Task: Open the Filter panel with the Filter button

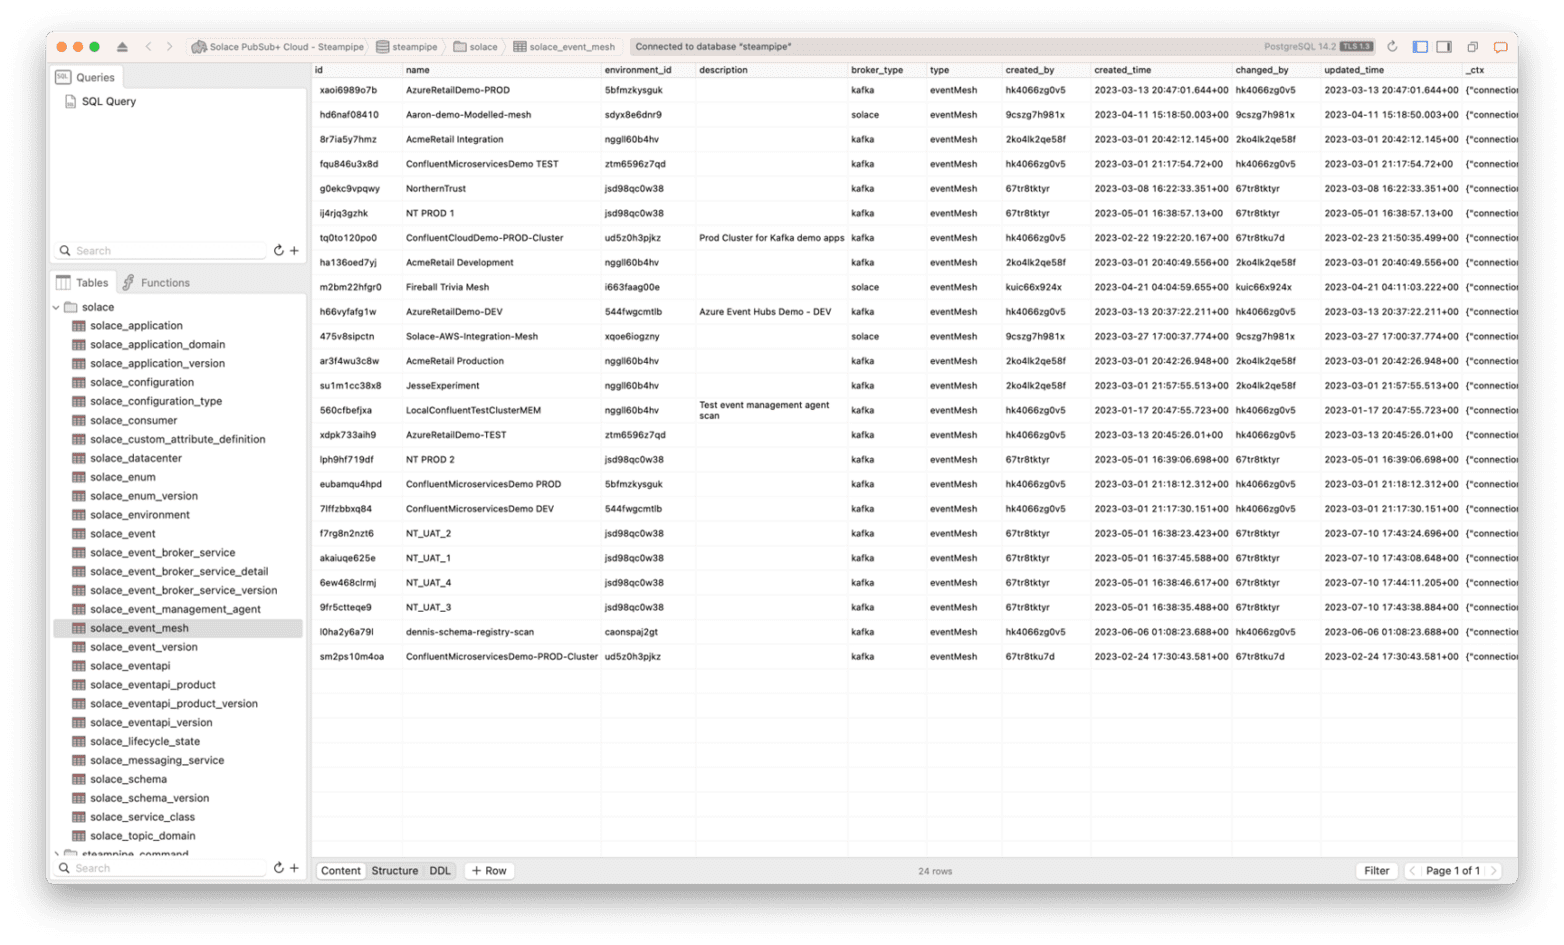Action: click(1376, 870)
